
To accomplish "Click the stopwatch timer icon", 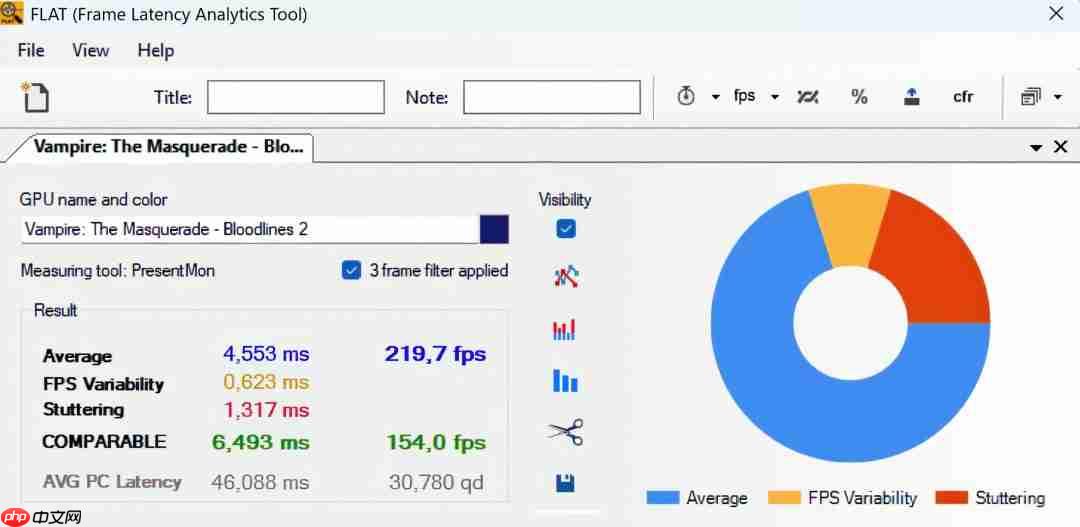I will 686,97.
